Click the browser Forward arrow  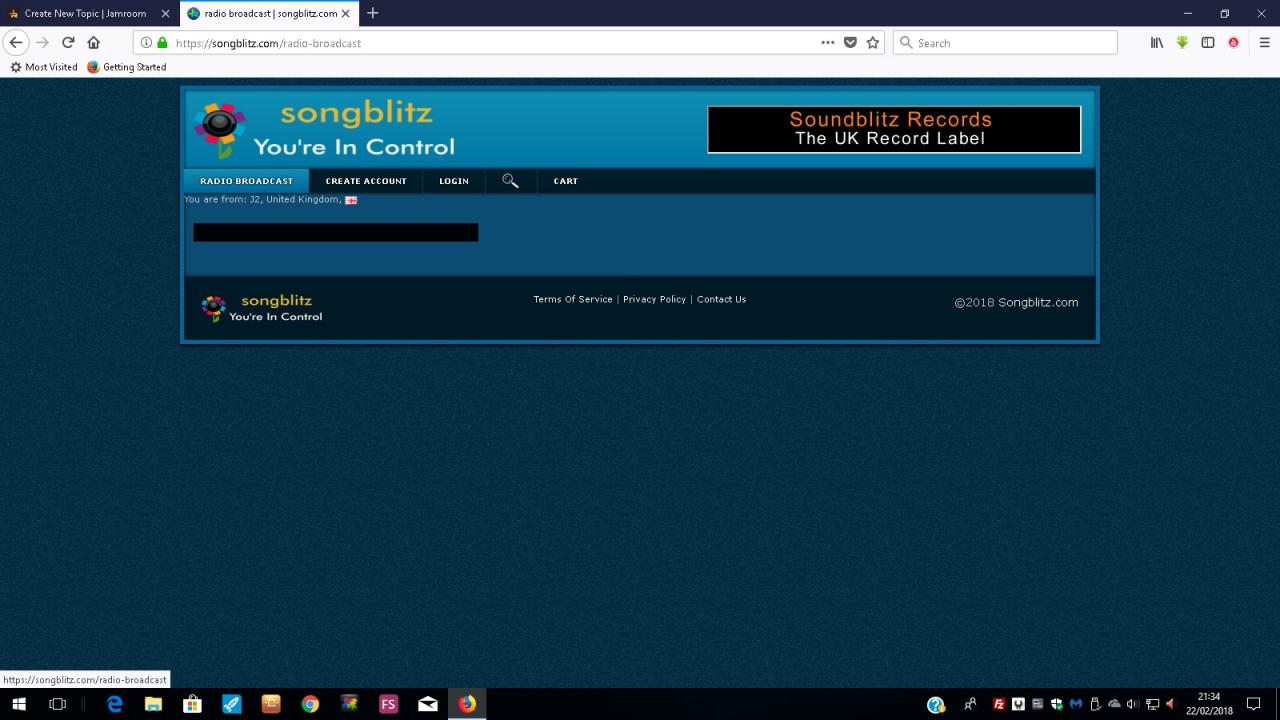point(42,43)
